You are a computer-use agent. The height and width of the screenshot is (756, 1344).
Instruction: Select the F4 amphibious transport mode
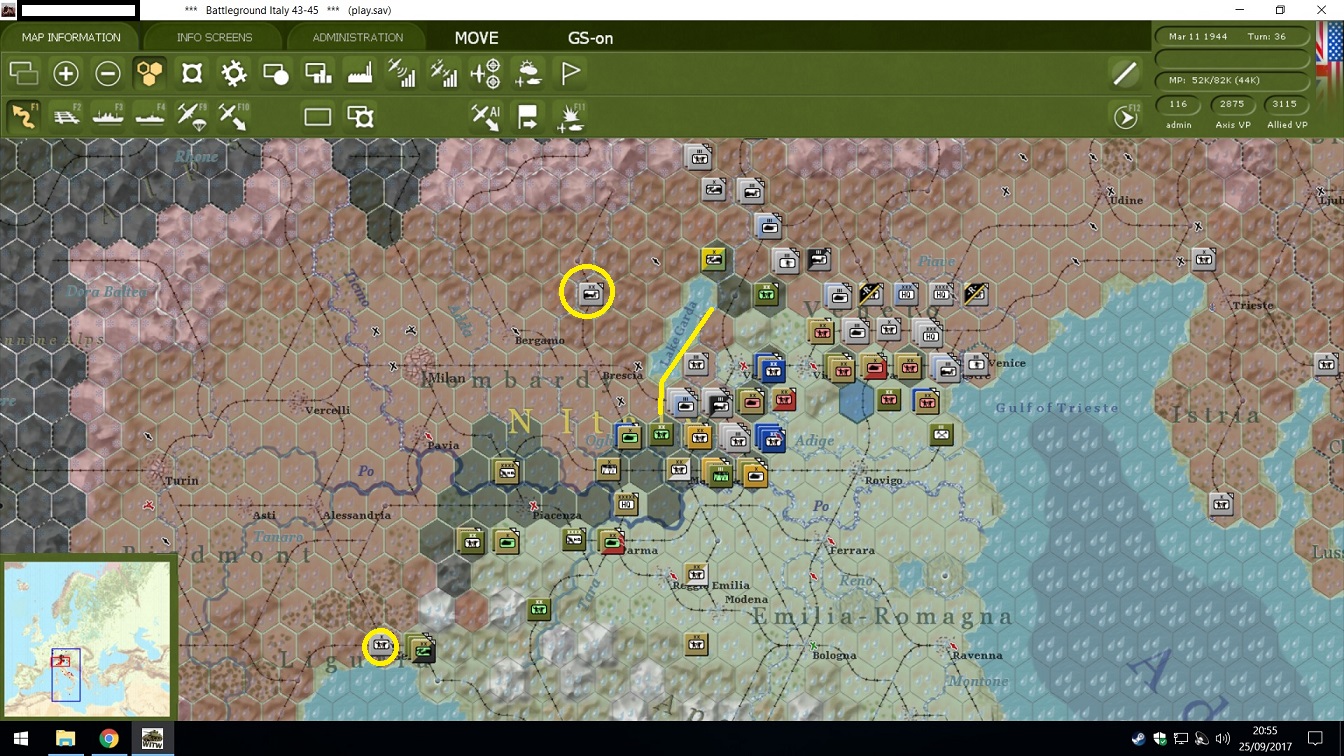(150, 116)
